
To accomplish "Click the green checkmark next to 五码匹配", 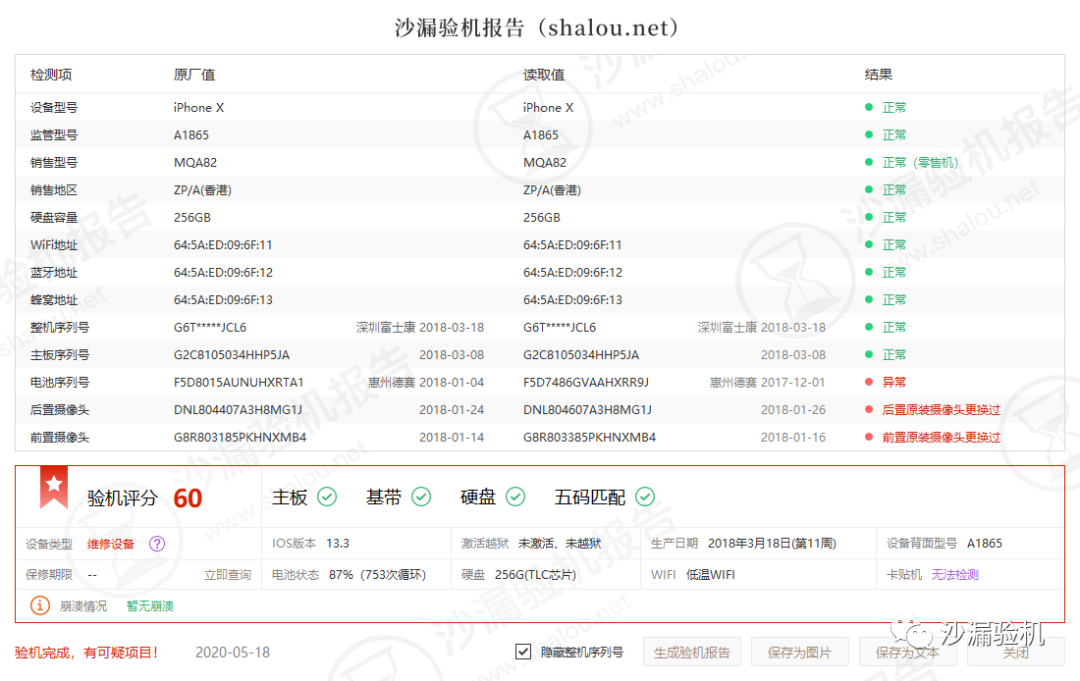I will [645, 496].
